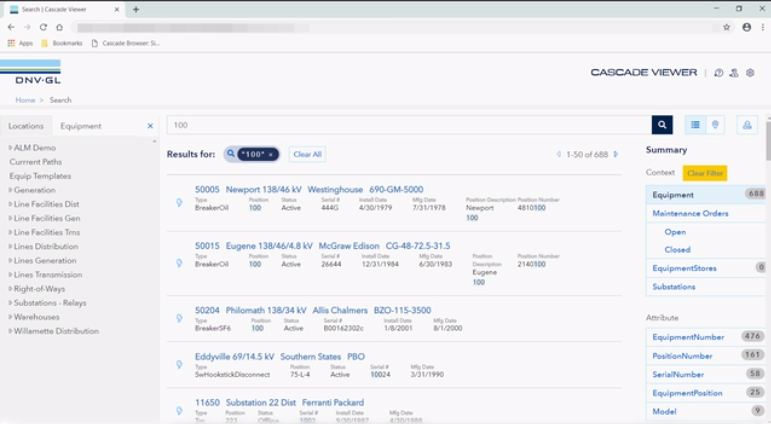Open the help icon in the header
The width and height of the screenshot is (771, 424).
(718, 73)
